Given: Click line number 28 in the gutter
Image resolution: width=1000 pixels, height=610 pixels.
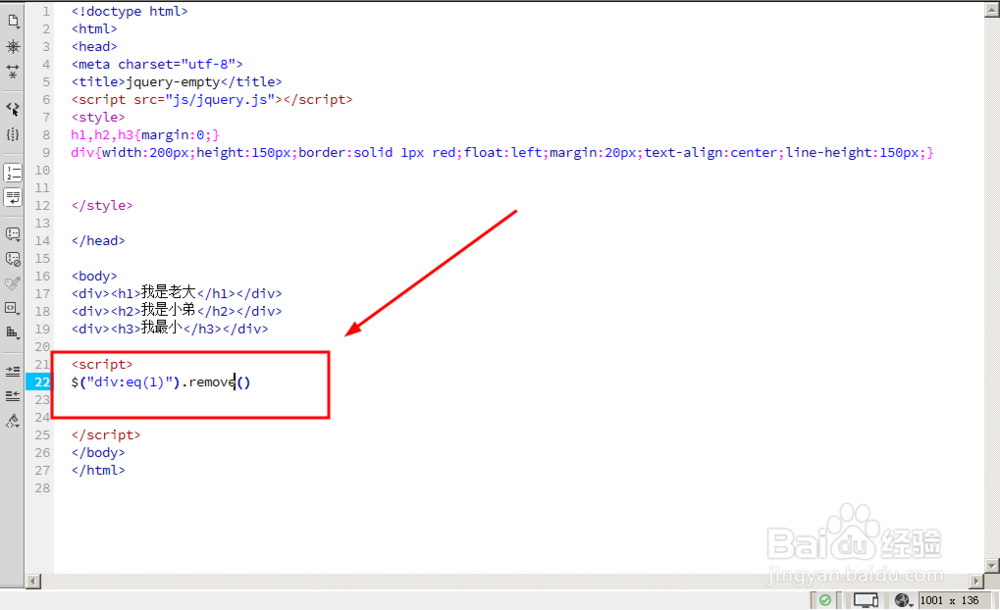Looking at the screenshot, I should [x=42, y=487].
